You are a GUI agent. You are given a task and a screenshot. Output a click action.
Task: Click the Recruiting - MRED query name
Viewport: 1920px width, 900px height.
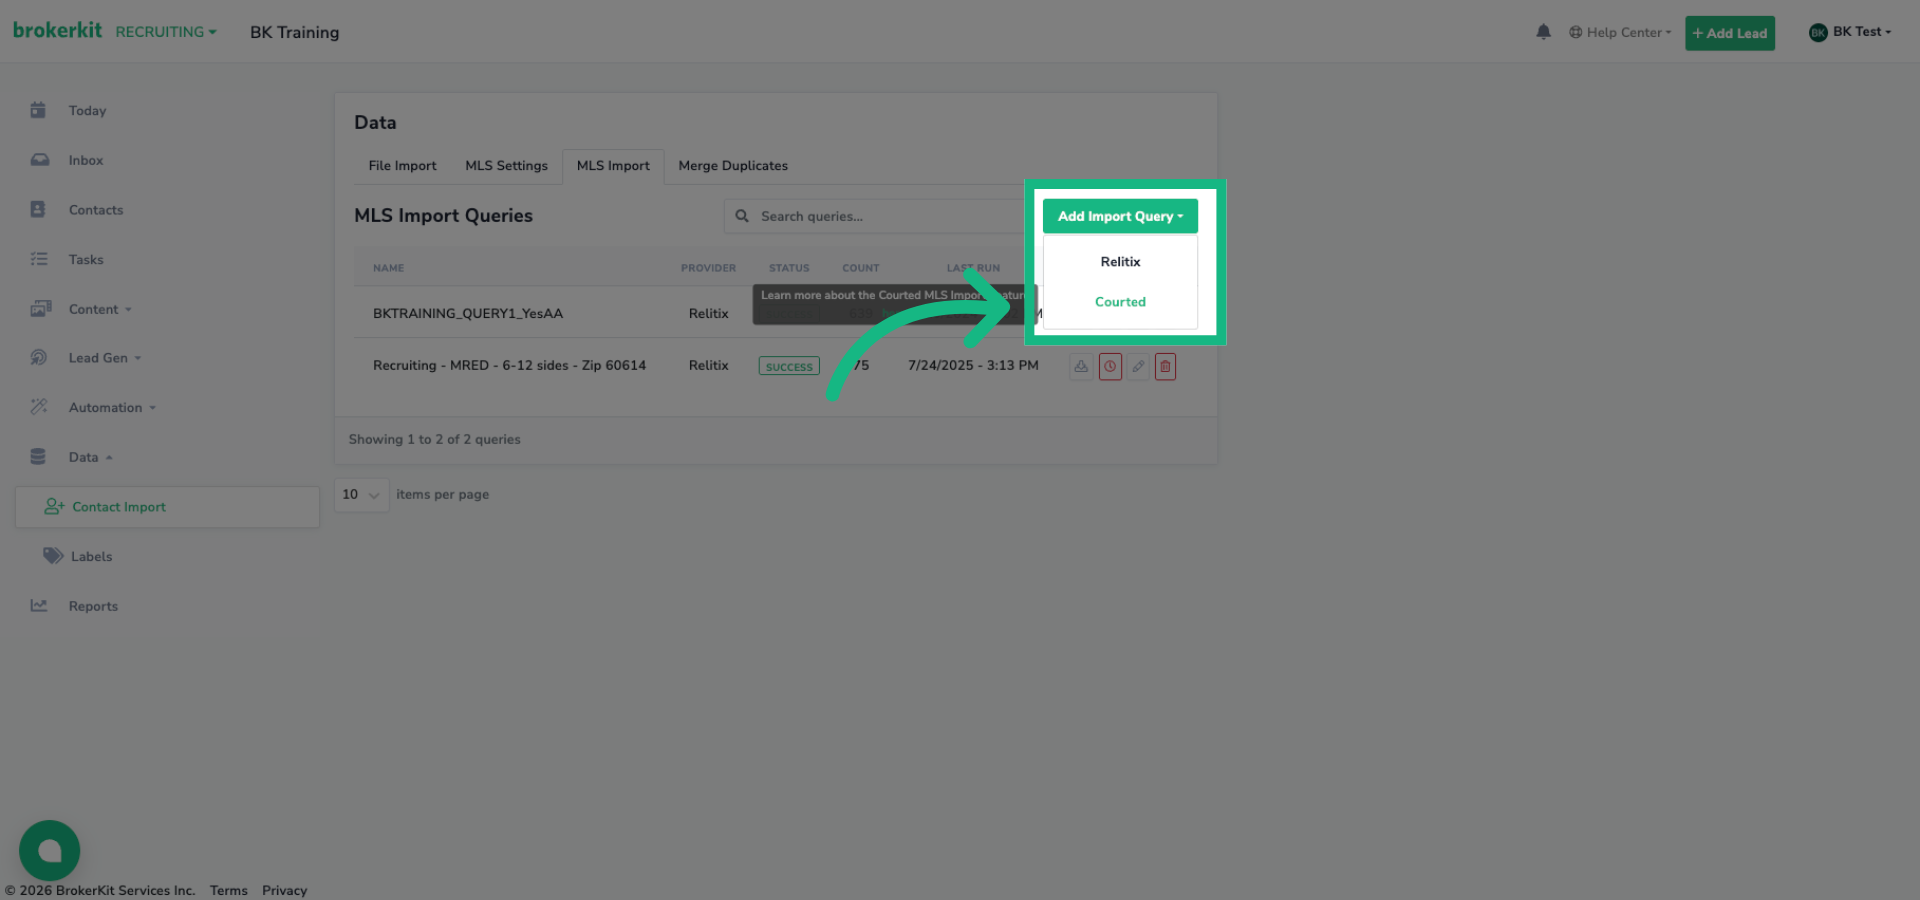click(509, 365)
